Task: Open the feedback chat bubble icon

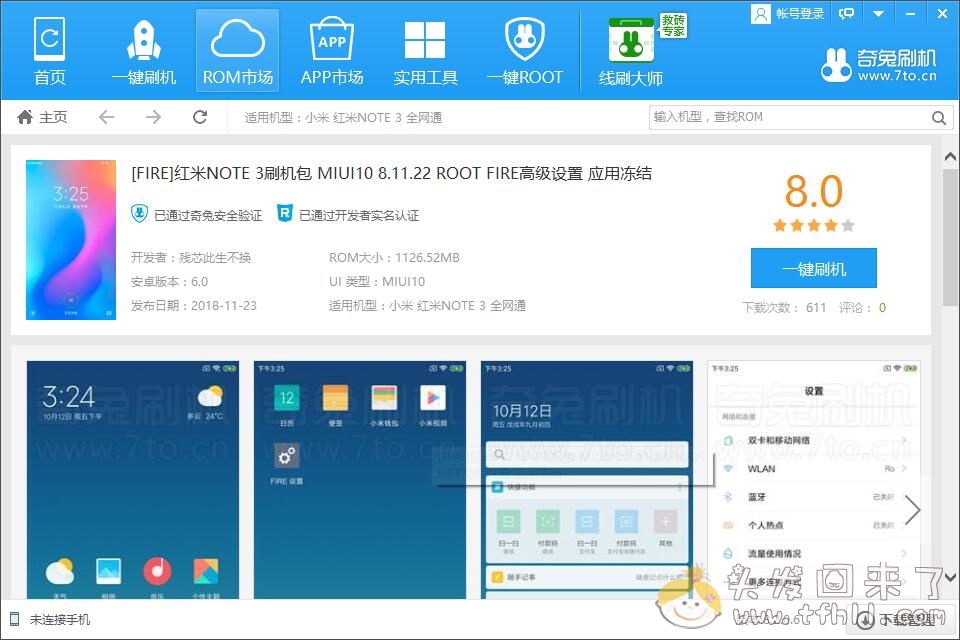Action: tap(847, 13)
